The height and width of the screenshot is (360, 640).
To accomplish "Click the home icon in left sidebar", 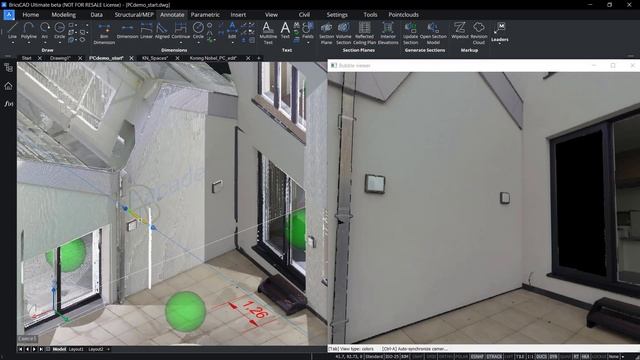I will pyautogui.click(x=8, y=86).
